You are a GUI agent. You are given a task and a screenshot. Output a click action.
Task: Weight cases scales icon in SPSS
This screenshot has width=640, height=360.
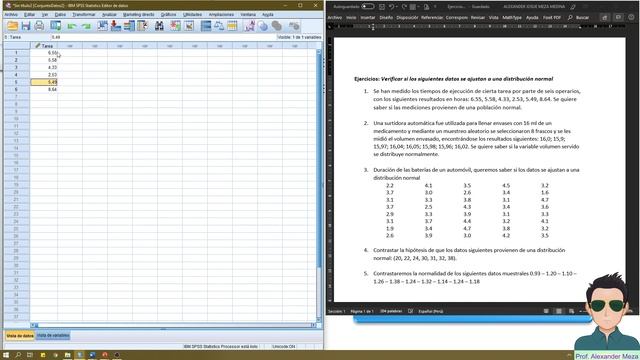click(x=219, y=26)
